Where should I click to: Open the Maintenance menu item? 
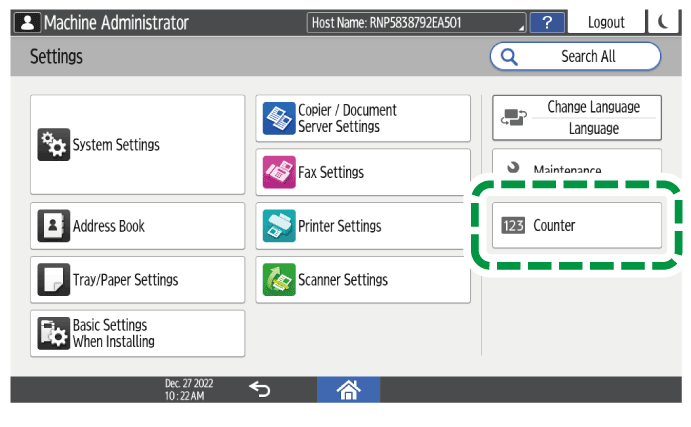577,169
